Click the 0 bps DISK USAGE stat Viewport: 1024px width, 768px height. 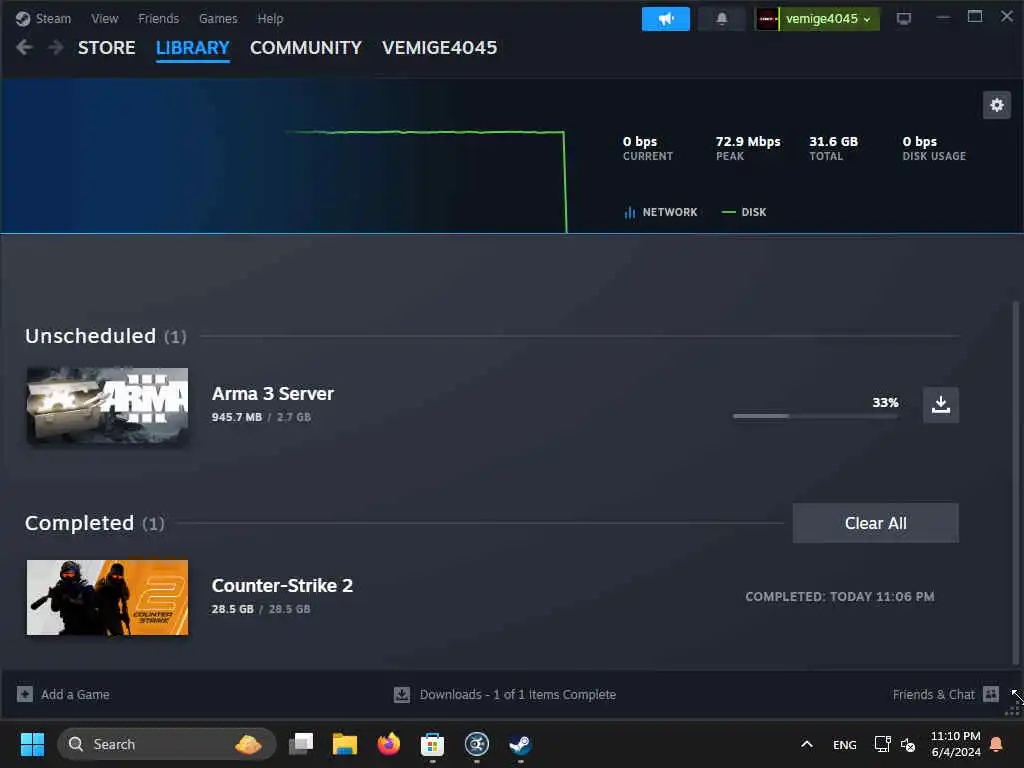934,148
